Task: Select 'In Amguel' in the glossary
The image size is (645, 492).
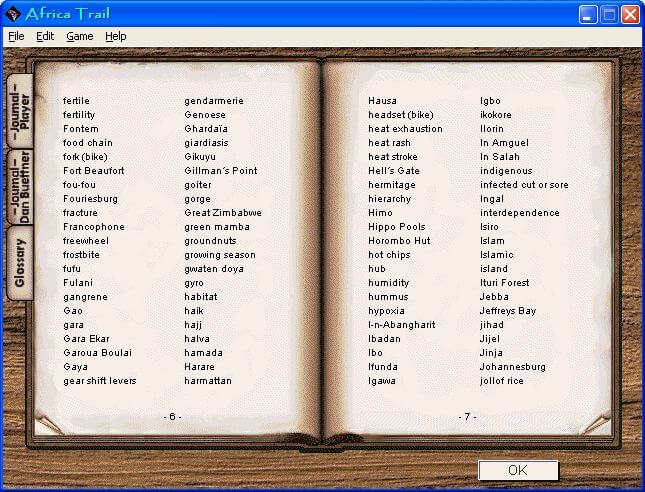Action: (504, 143)
